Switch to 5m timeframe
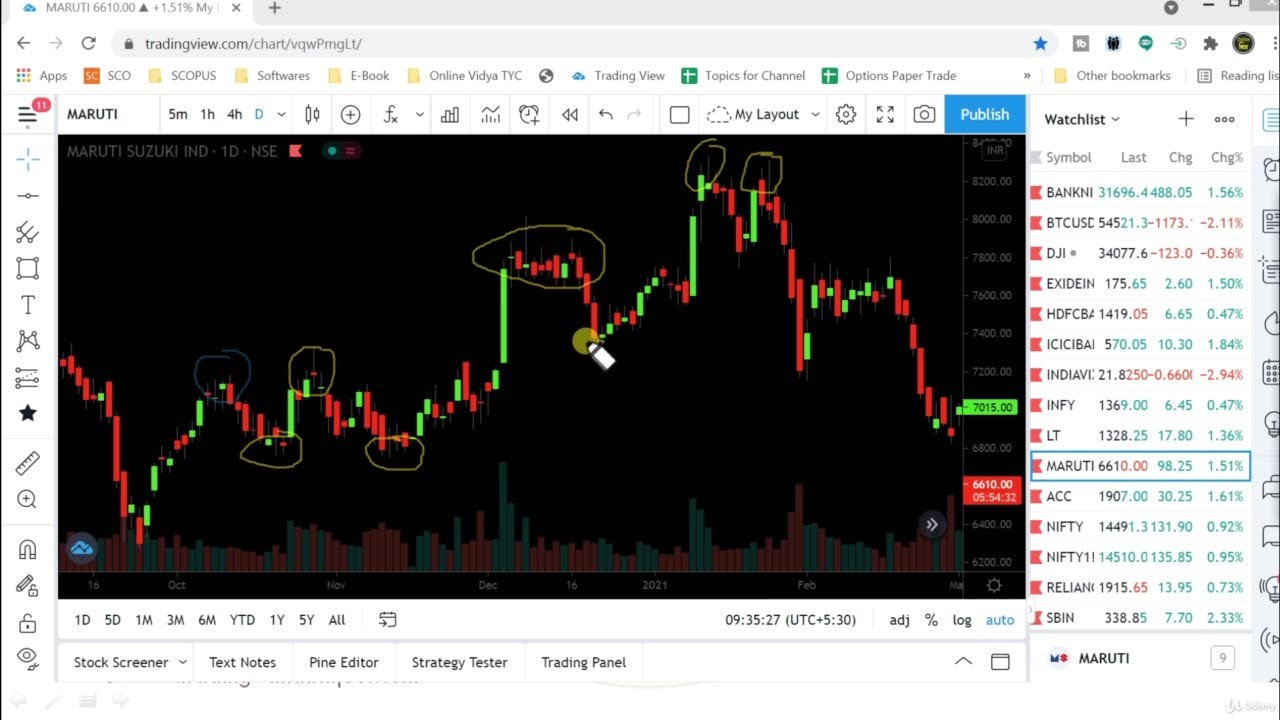 pyautogui.click(x=177, y=114)
